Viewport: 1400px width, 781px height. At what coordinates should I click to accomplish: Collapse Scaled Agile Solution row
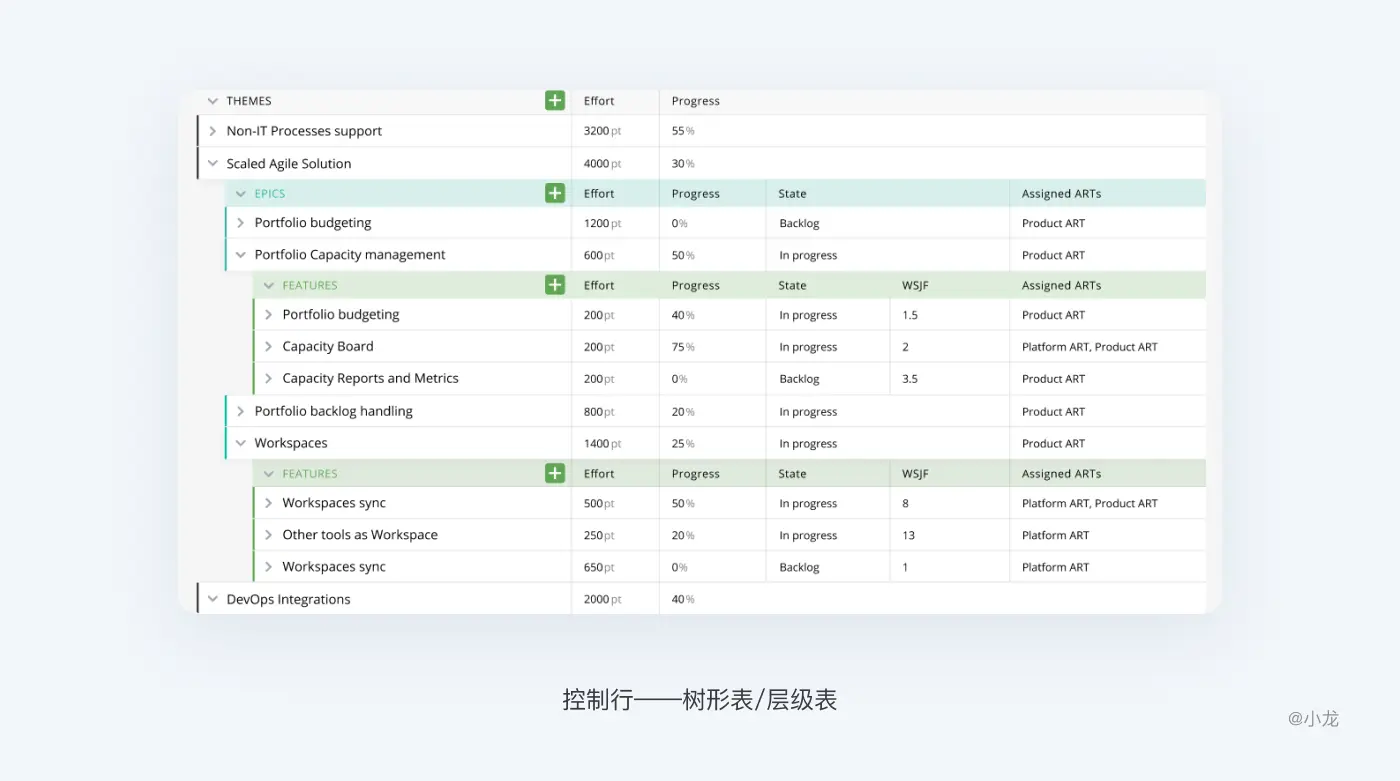(x=212, y=163)
